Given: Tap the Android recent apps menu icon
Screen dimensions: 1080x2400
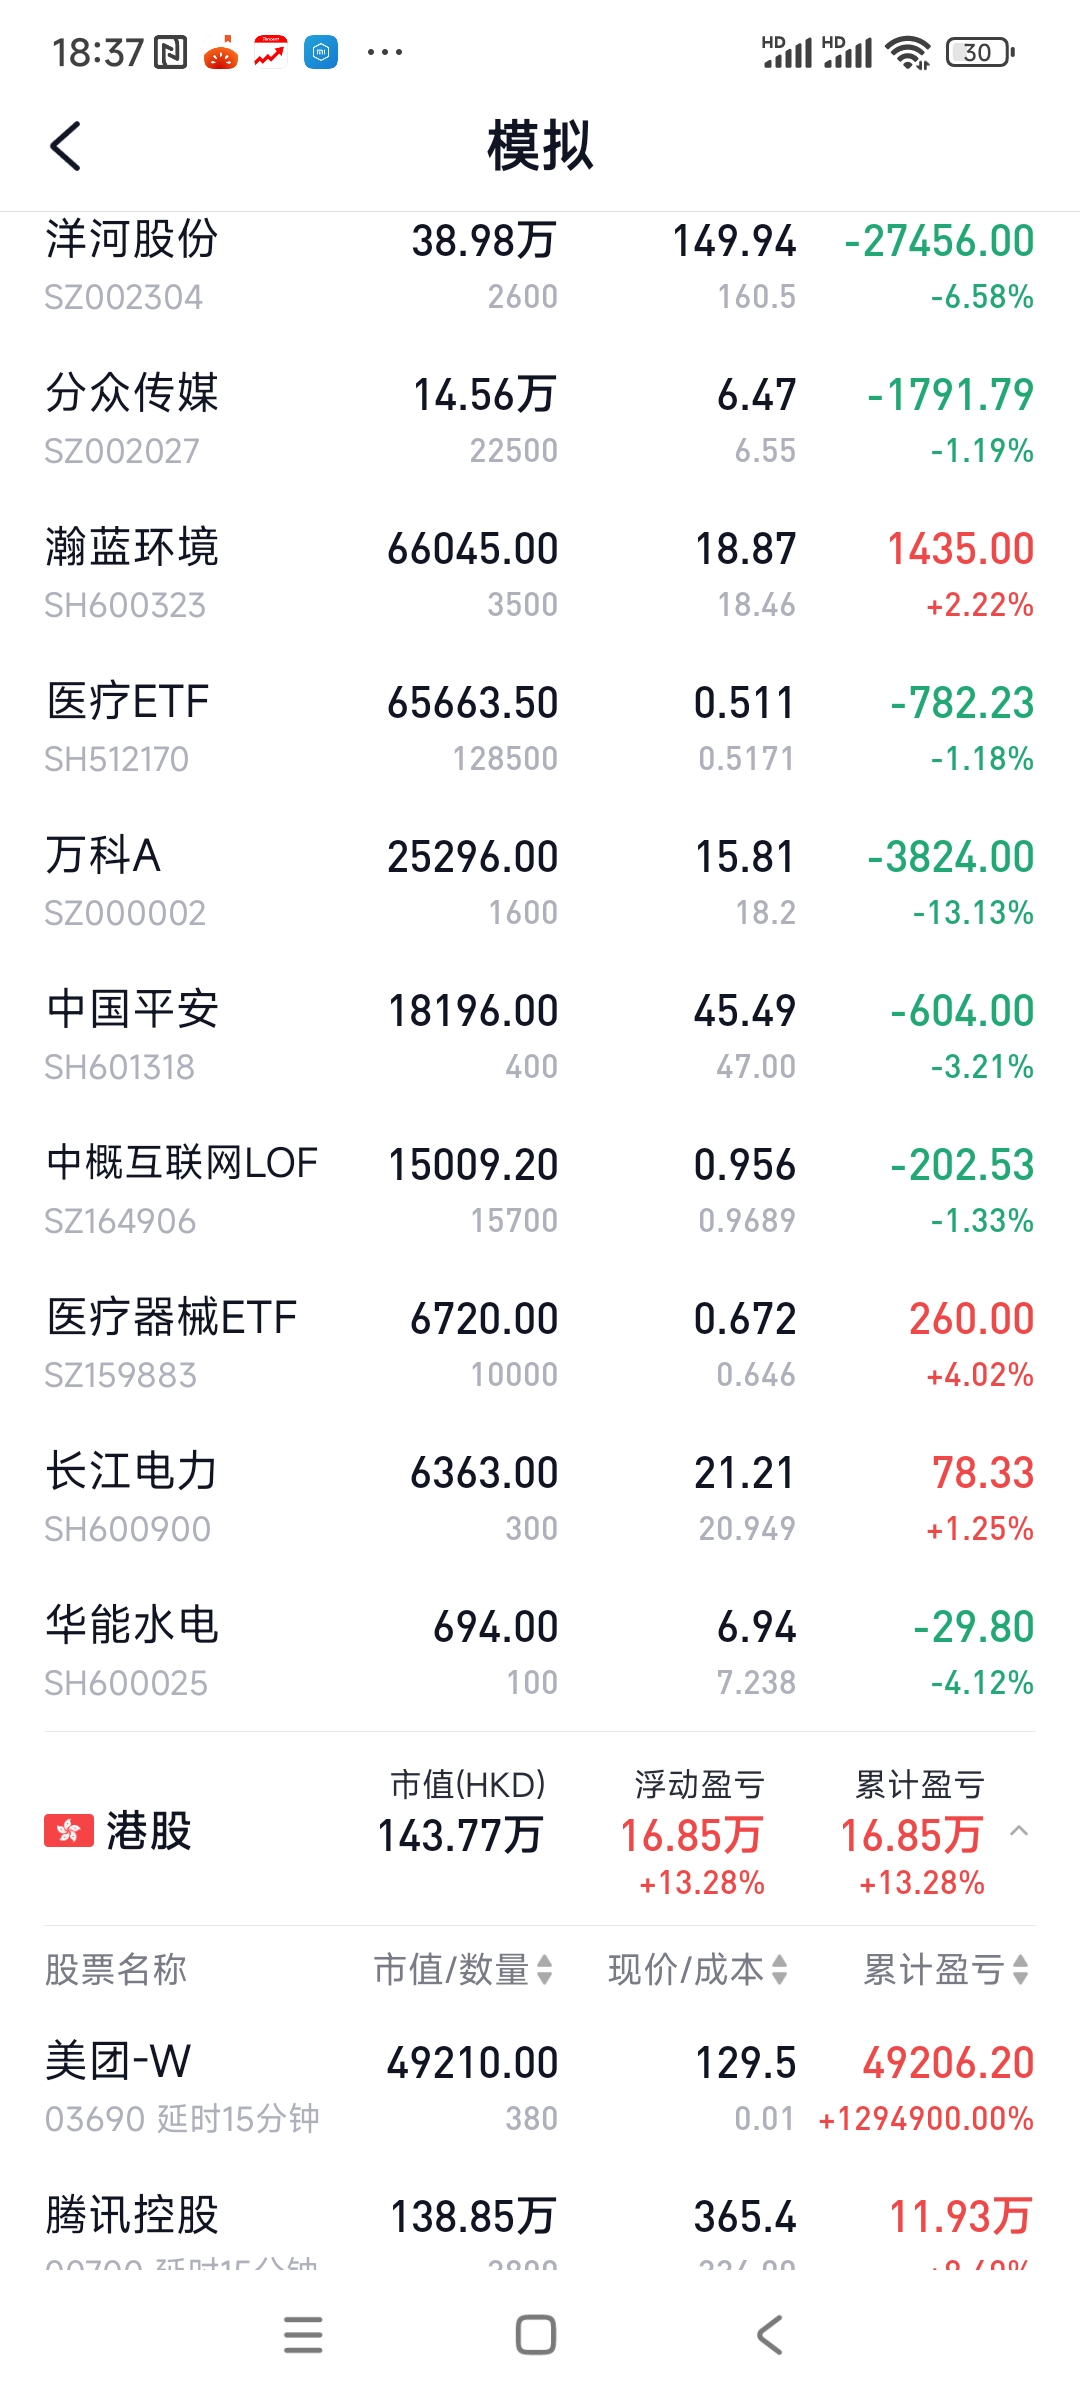Looking at the screenshot, I should [303, 2335].
